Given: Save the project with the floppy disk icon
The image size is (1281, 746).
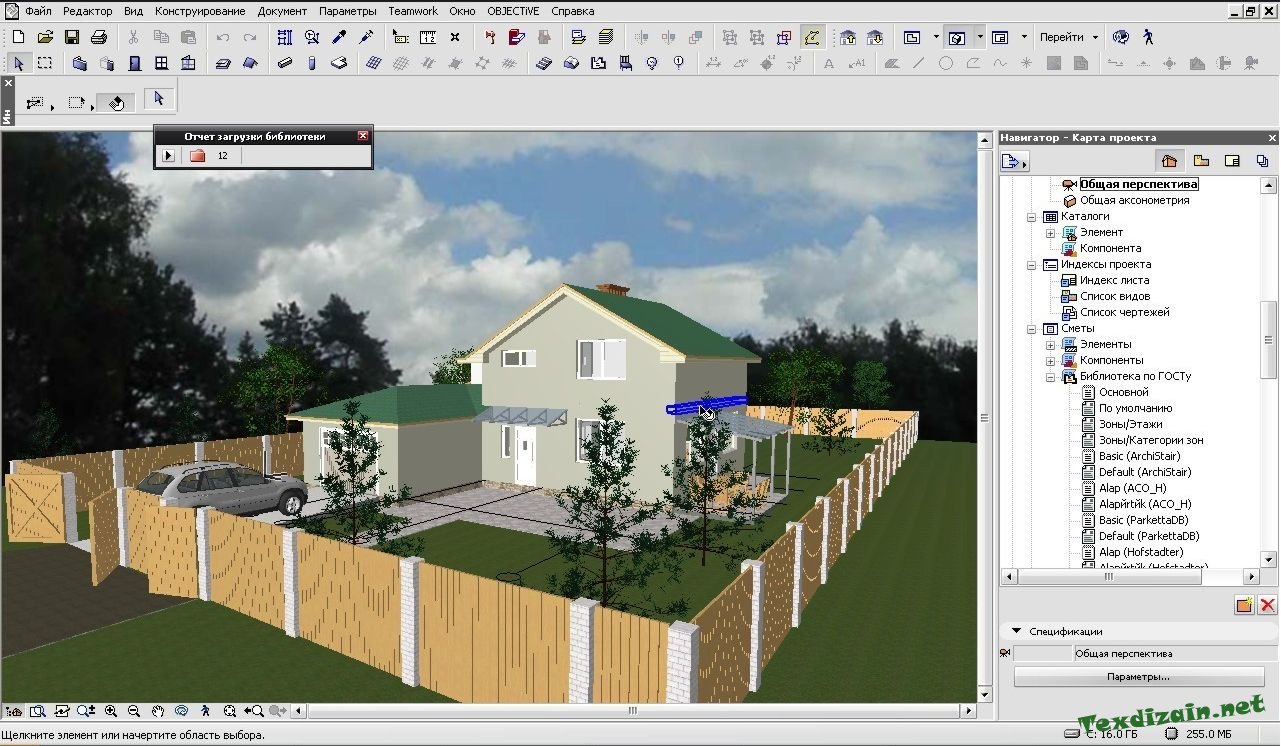Looking at the screenshot, I should [x=72, y=37].
